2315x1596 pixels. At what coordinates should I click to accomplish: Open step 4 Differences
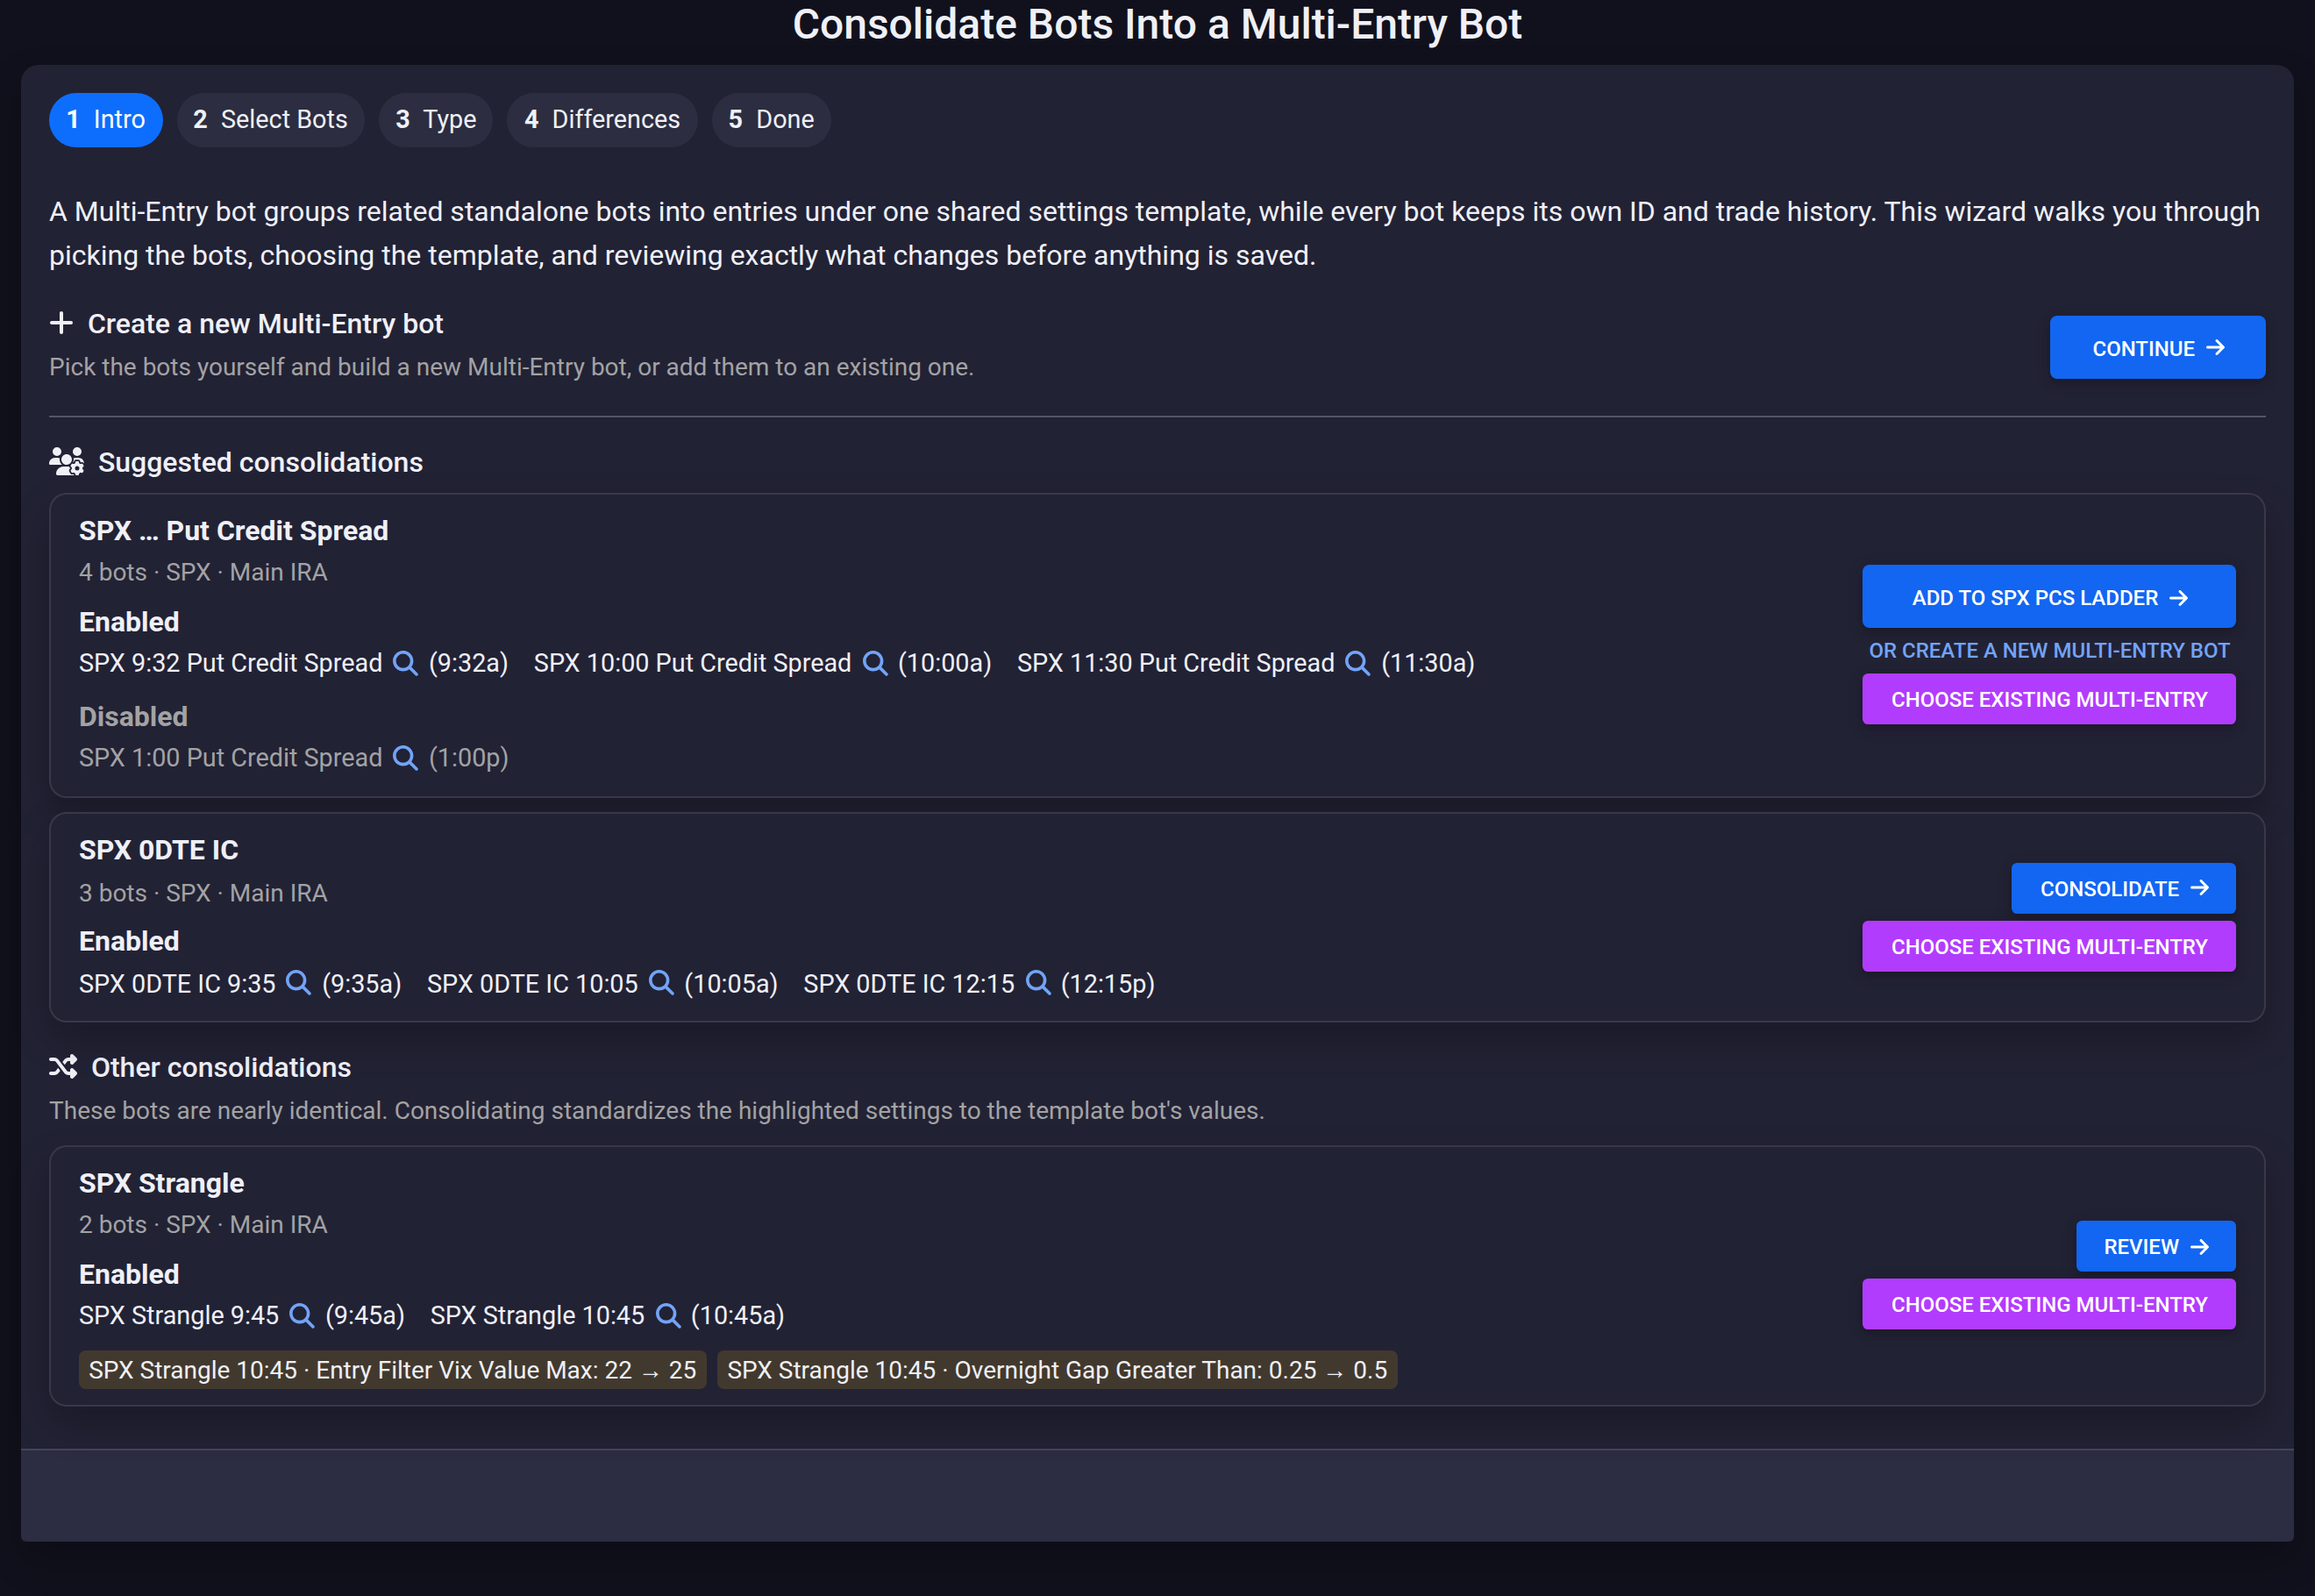pos(602,120)
